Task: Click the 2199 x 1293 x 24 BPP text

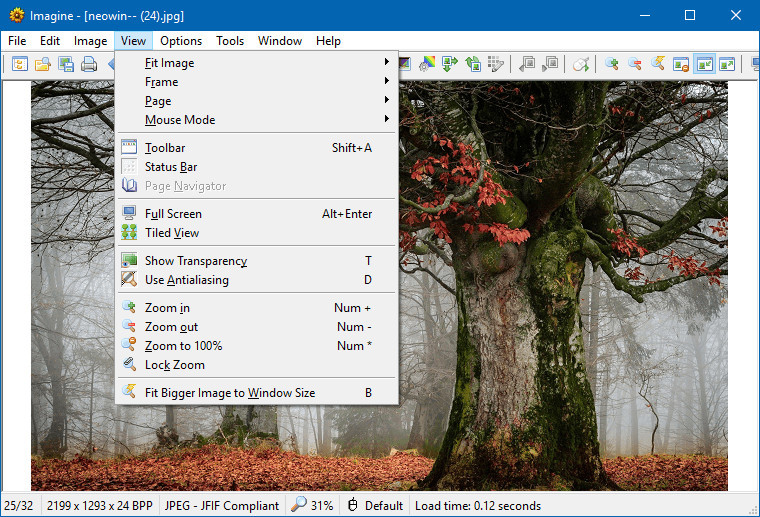Action: pos(100,506)
